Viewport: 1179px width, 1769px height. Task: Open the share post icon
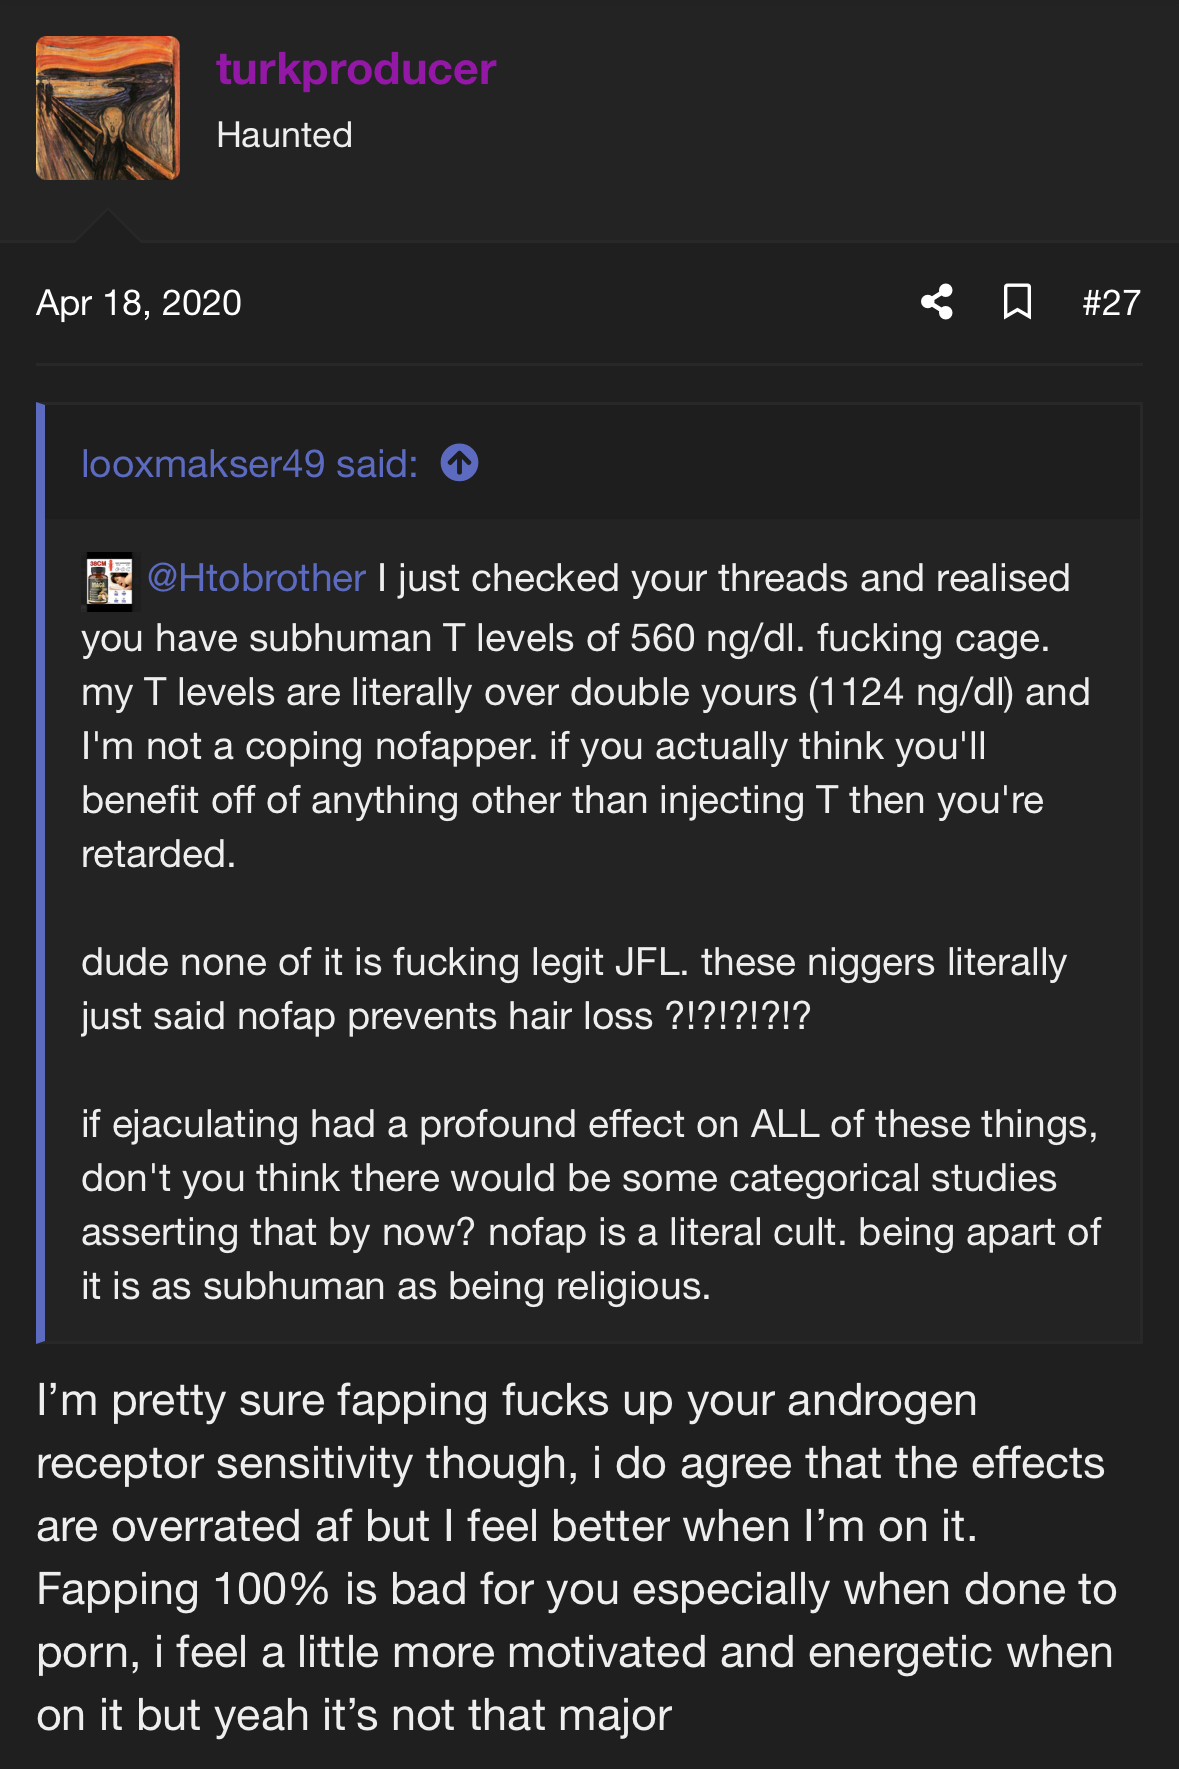tap(937, 302)
